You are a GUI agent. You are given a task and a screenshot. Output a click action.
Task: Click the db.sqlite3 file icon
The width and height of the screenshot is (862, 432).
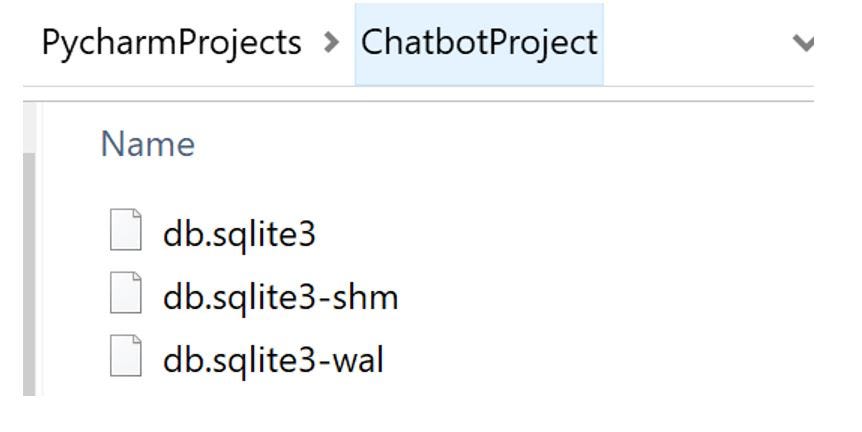coord(125,233)
